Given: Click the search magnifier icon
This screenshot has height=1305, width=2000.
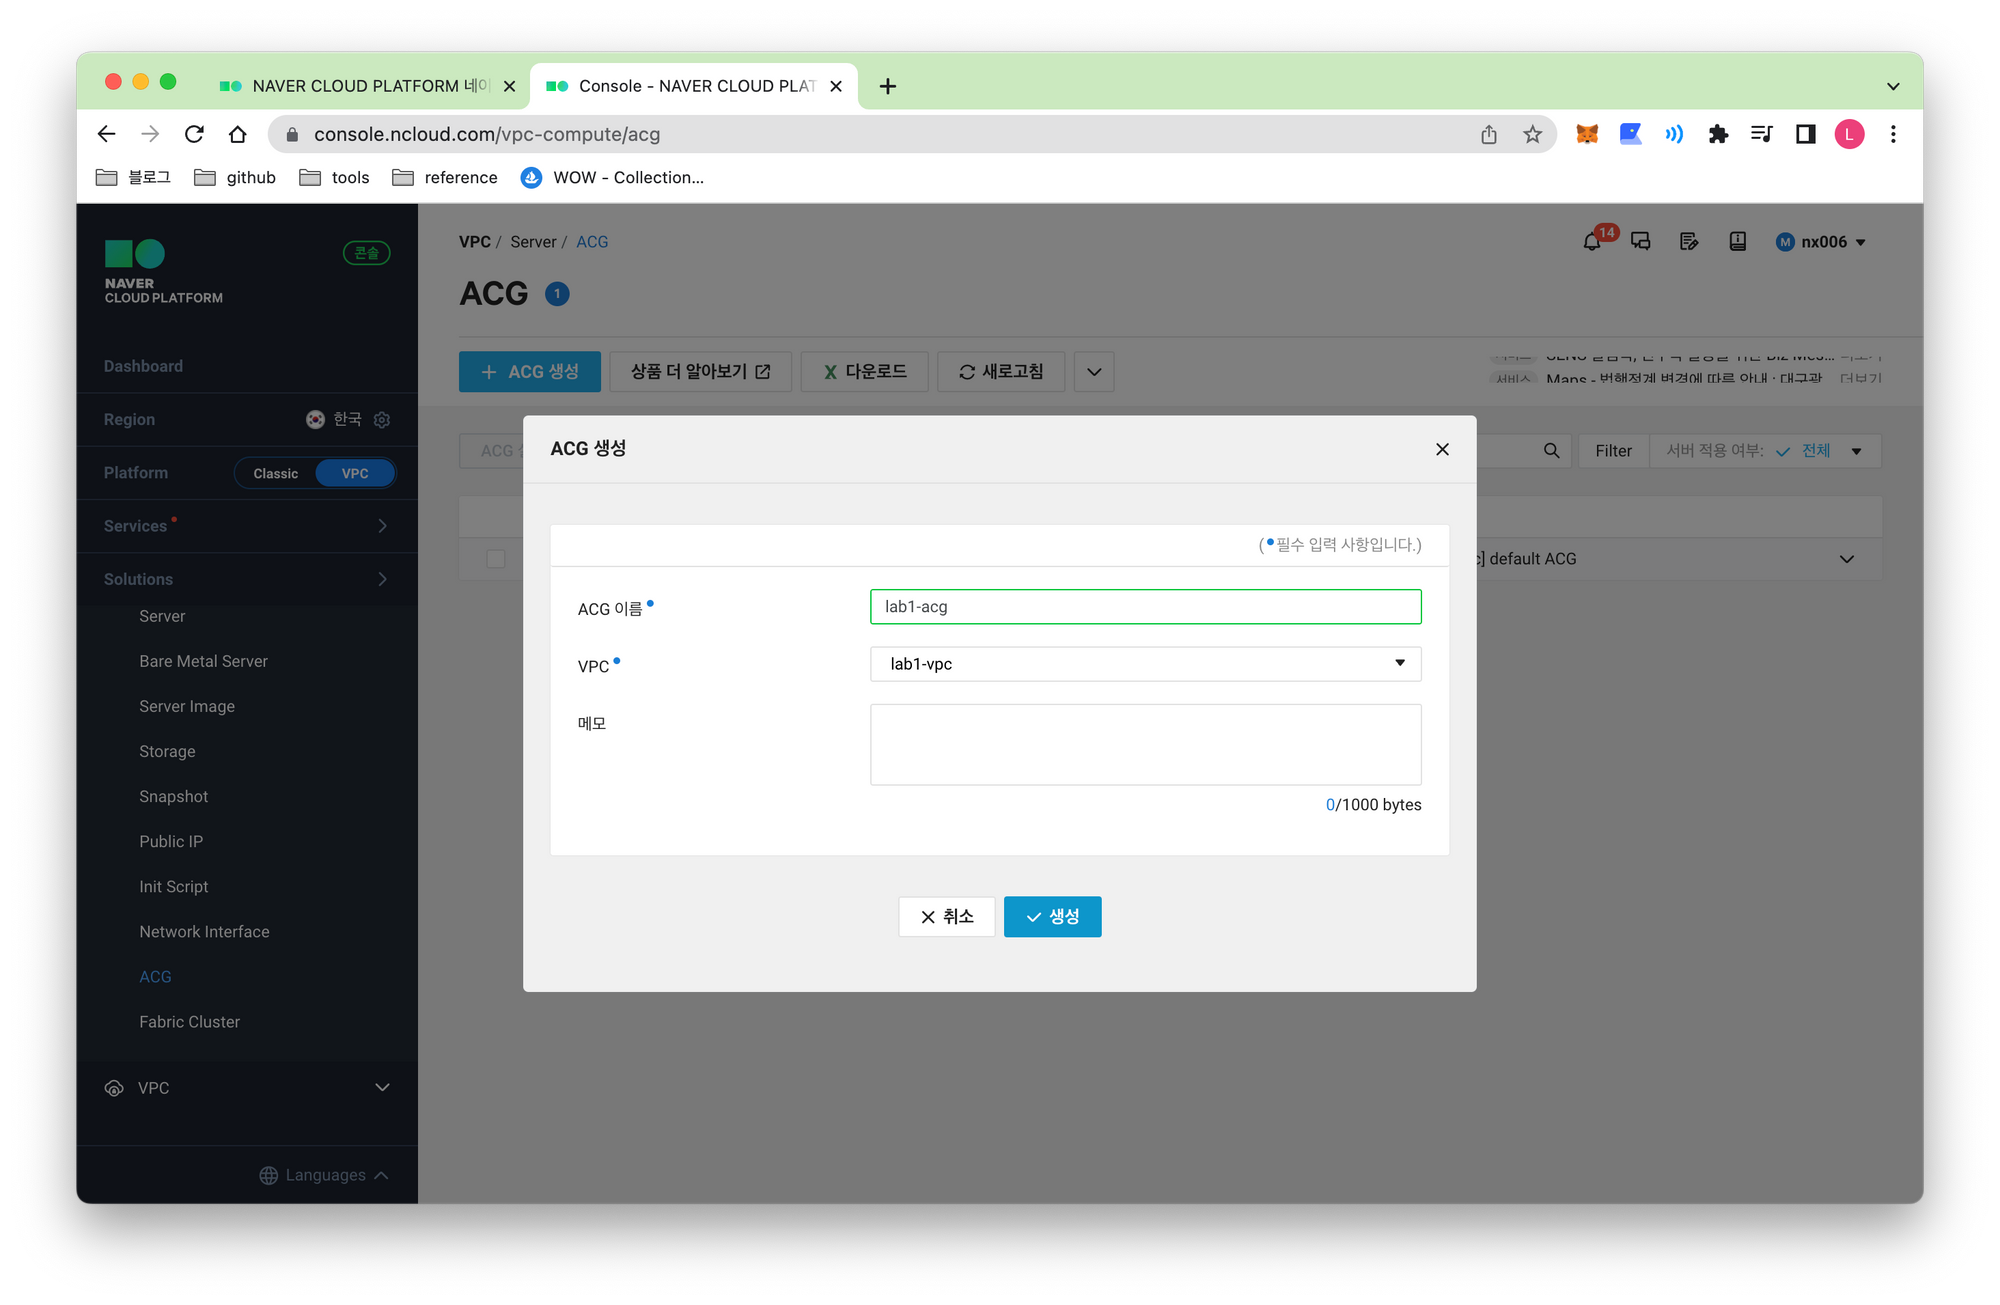Looking at the screenshot, I should 1551,451.
